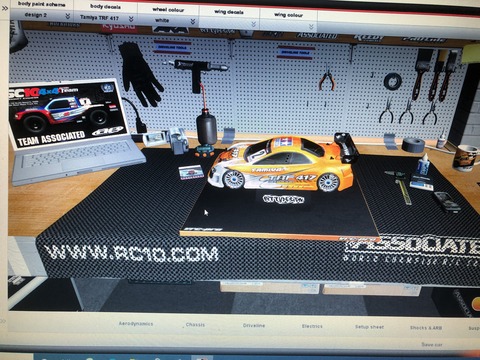Switch to the Chassis tab
Screen dimensions: 480x360
coord(195,325)
